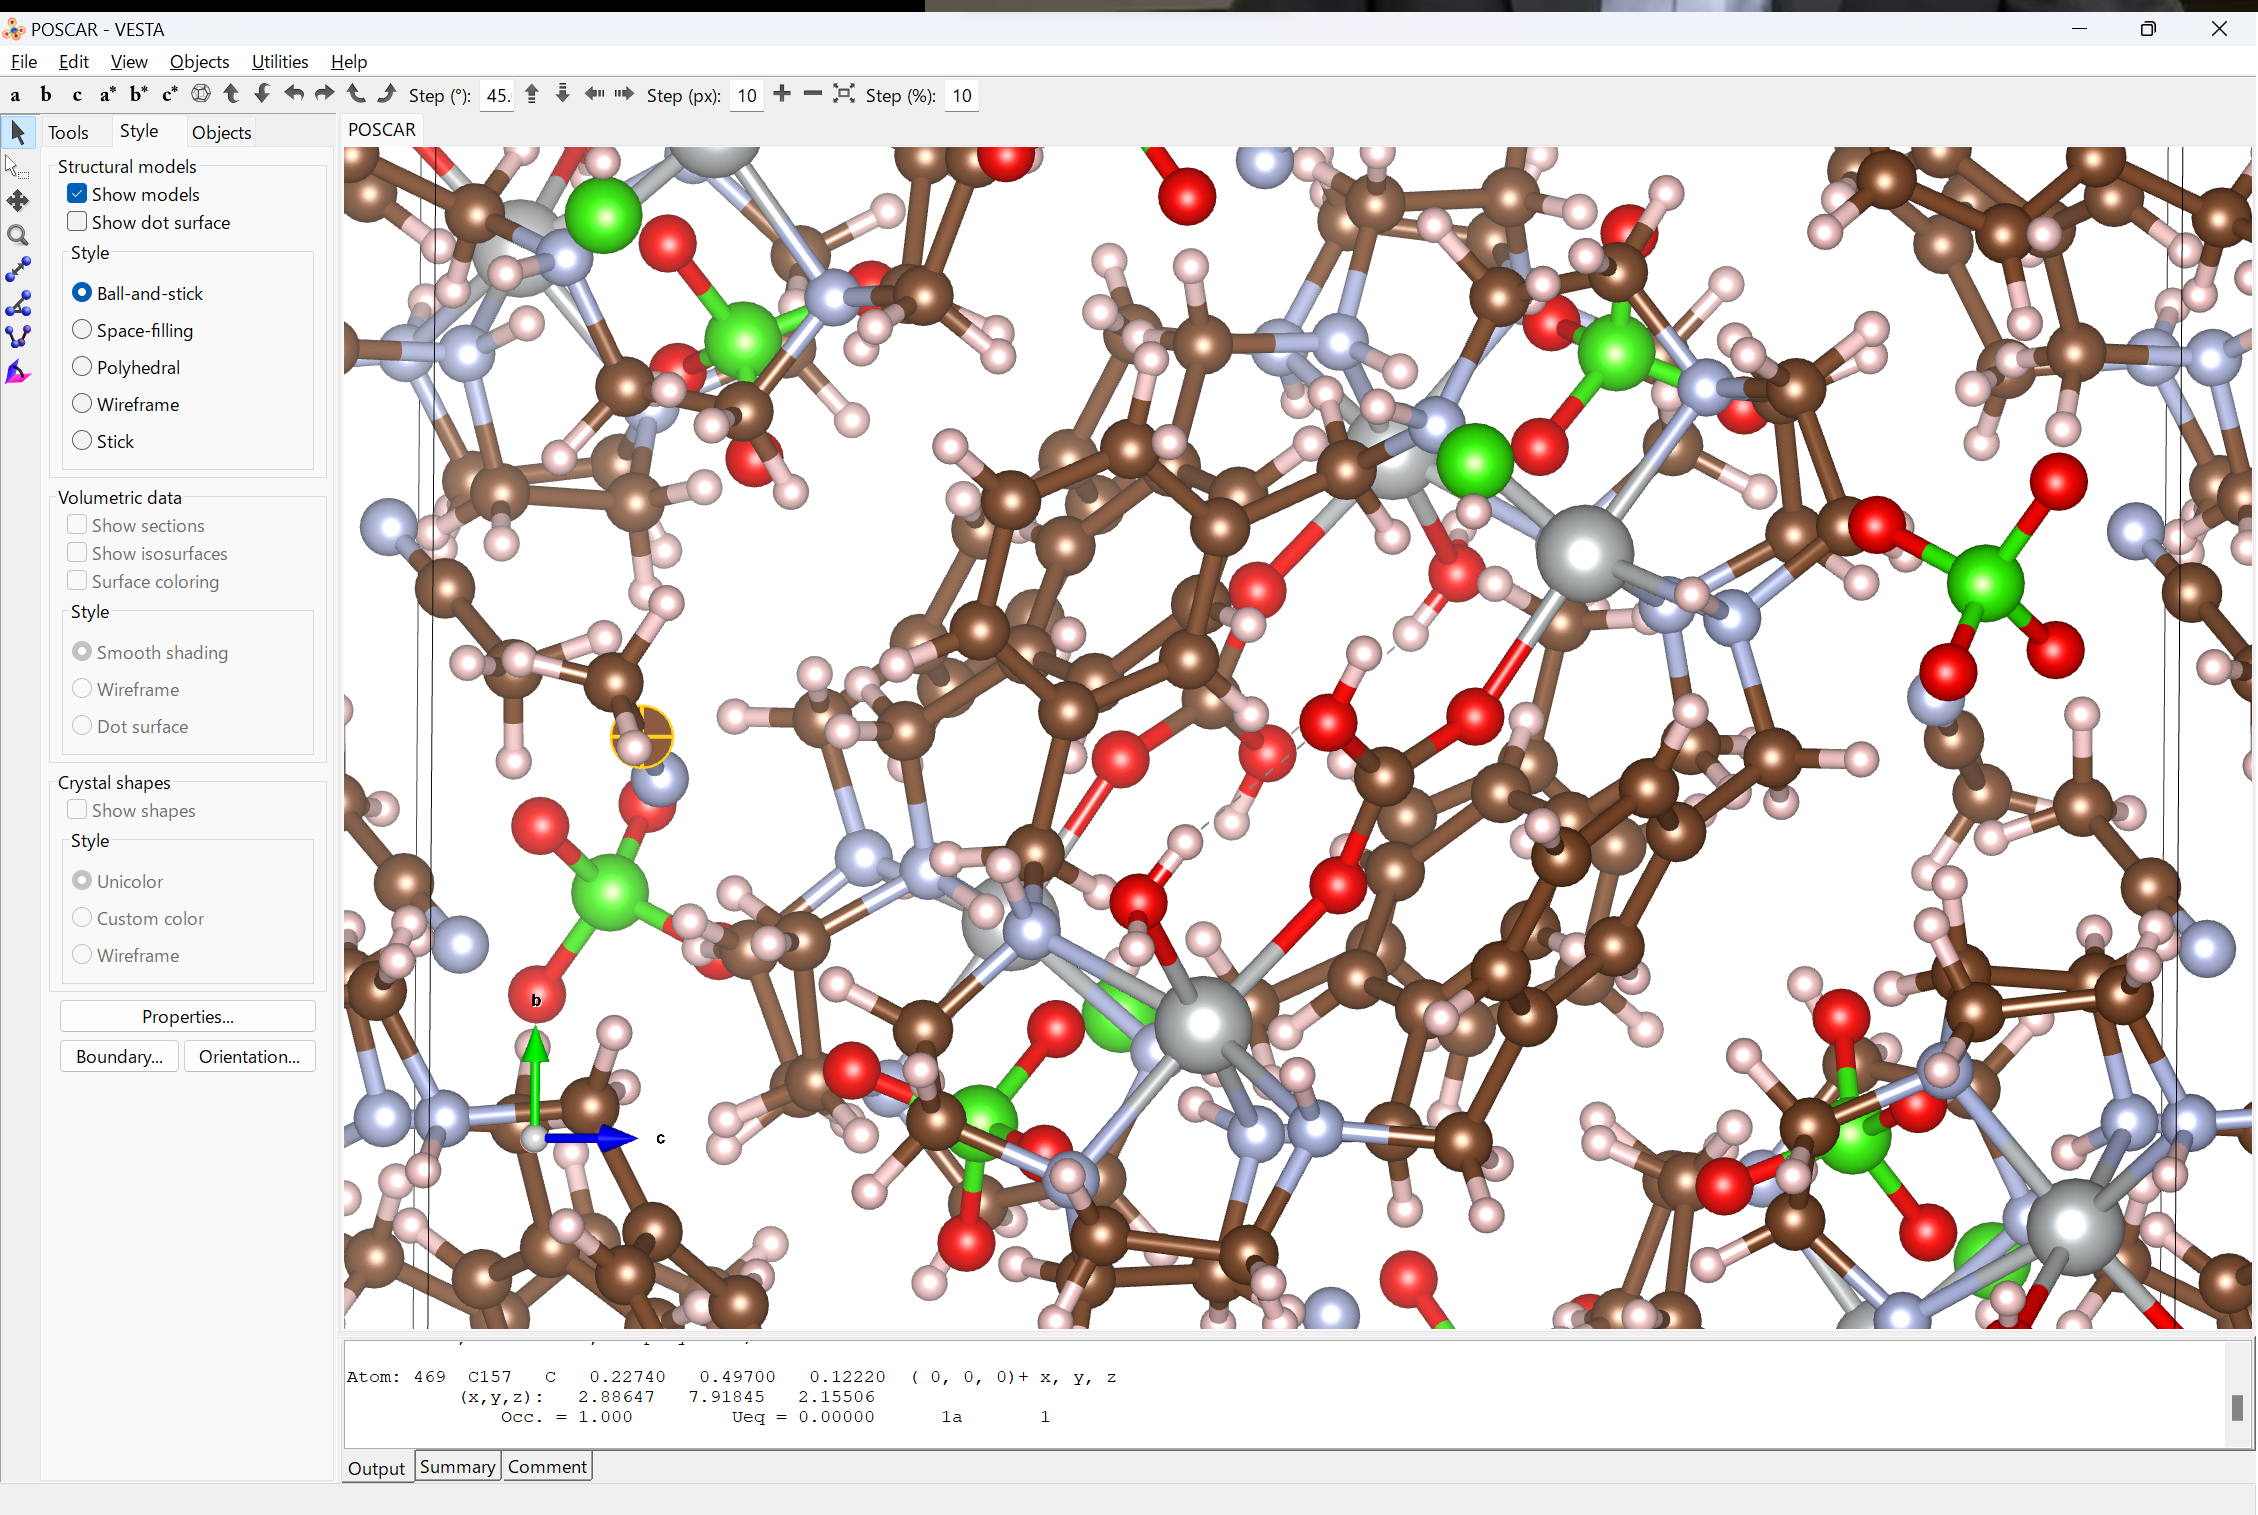Choose the Polyhedral style option

pyautogui.click(x=82, y=367)
